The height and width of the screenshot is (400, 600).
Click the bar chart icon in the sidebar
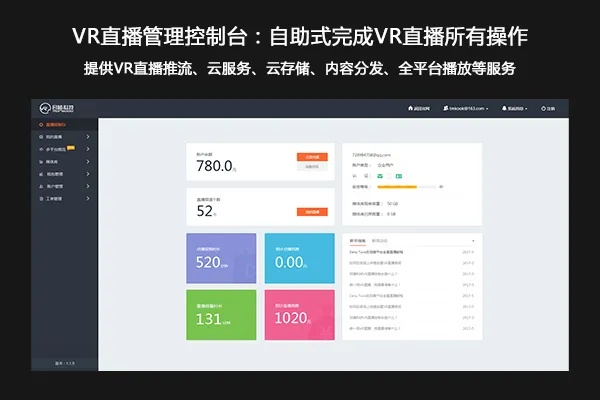[x=41, y=174]
